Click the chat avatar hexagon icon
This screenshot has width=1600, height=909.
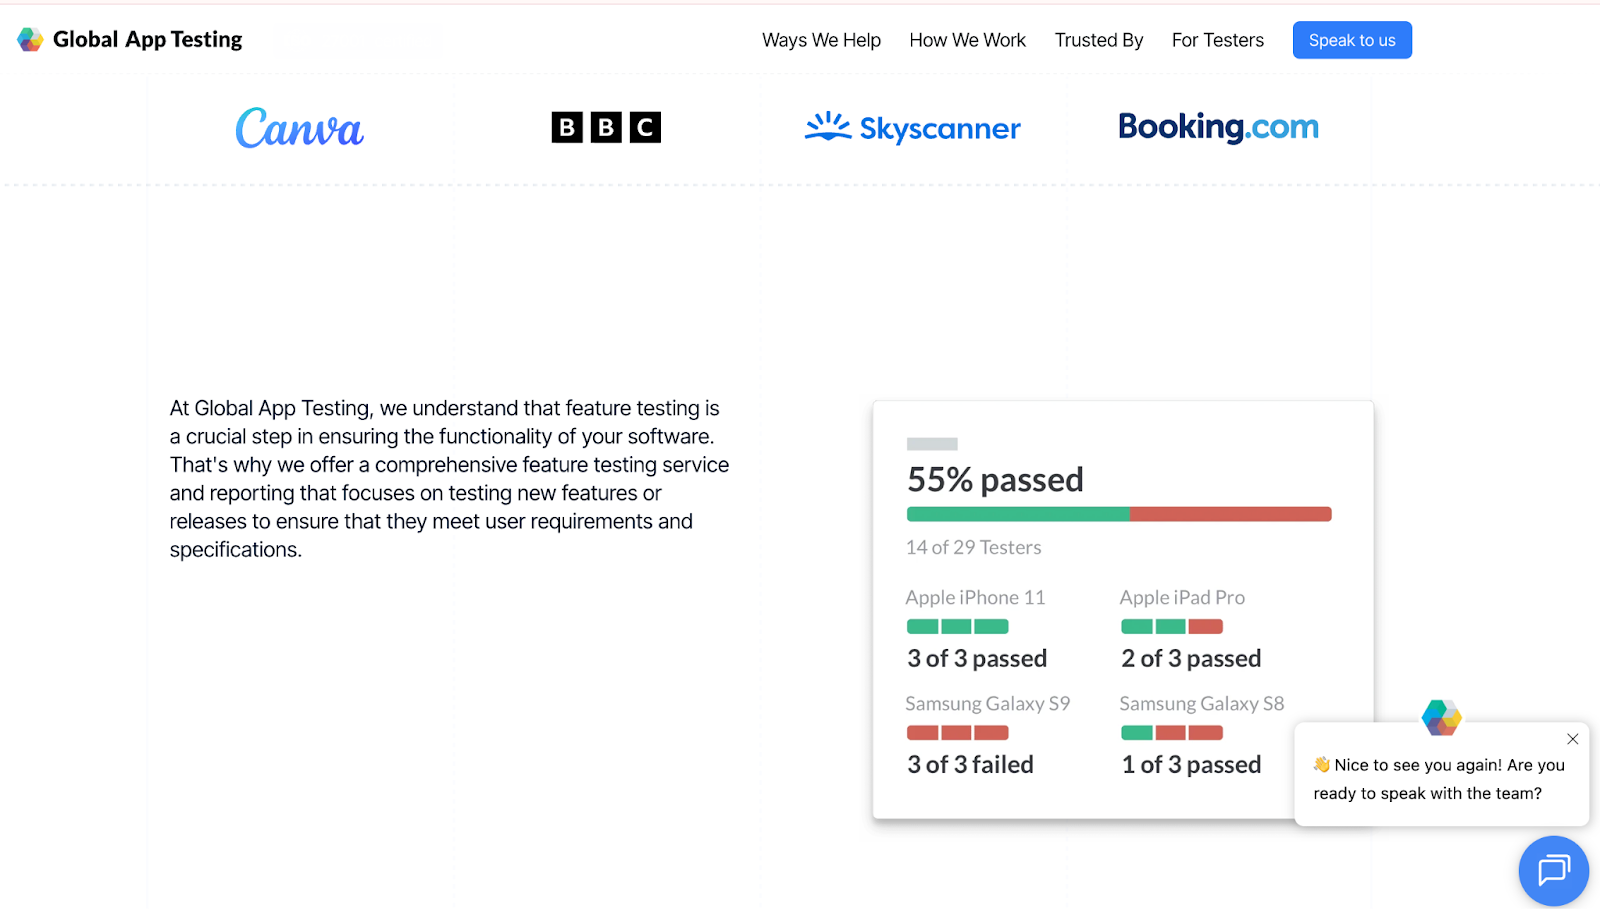1441,717
